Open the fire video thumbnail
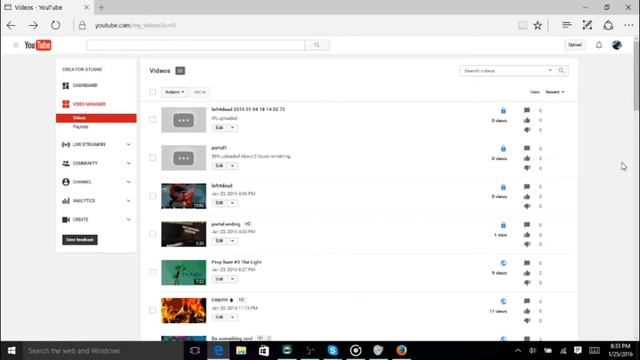This screenshot has width=640, height=360. pyautogui.click(x=184, y=311)
